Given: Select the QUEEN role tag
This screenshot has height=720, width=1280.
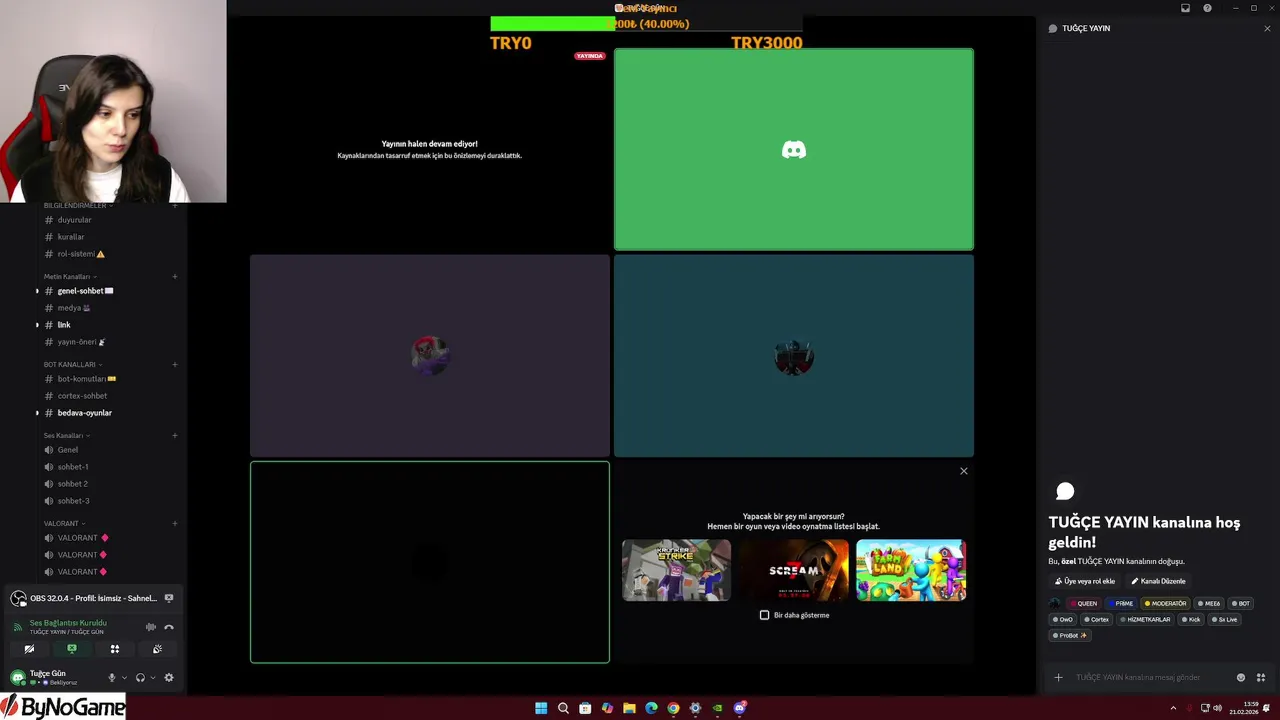Looking at the screenshot, I should click(1084, 603).
